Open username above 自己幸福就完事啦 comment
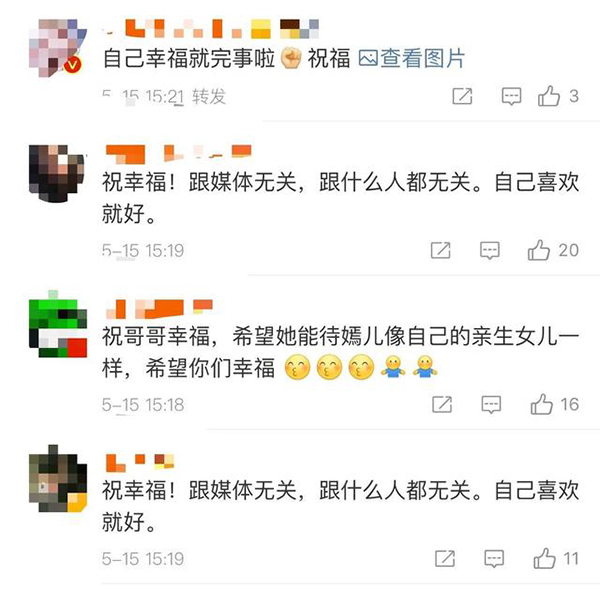Image resolution: width=600 pixels, height=591 pixels. click(x=211, y=29)
